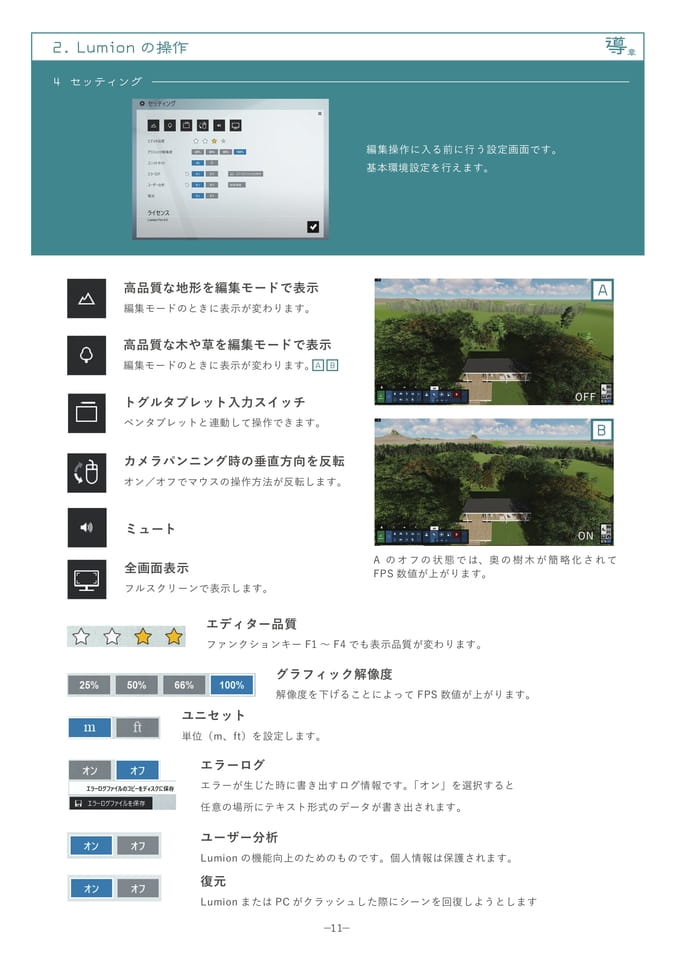This screenshot has width=678, height=960.
Task: Enable 復元 with its large オン button
Action: point(91,888)
